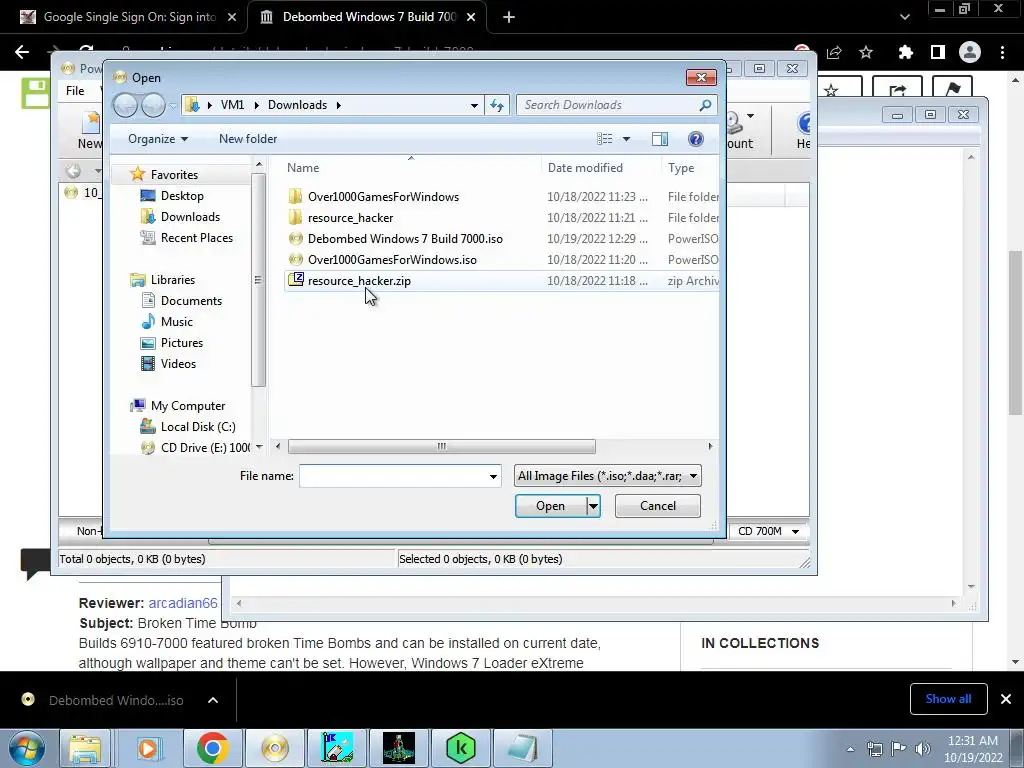Viewport: 1024px width, 768px height.
Task: Close the Chrome downloads bar
Action: 1006,699
